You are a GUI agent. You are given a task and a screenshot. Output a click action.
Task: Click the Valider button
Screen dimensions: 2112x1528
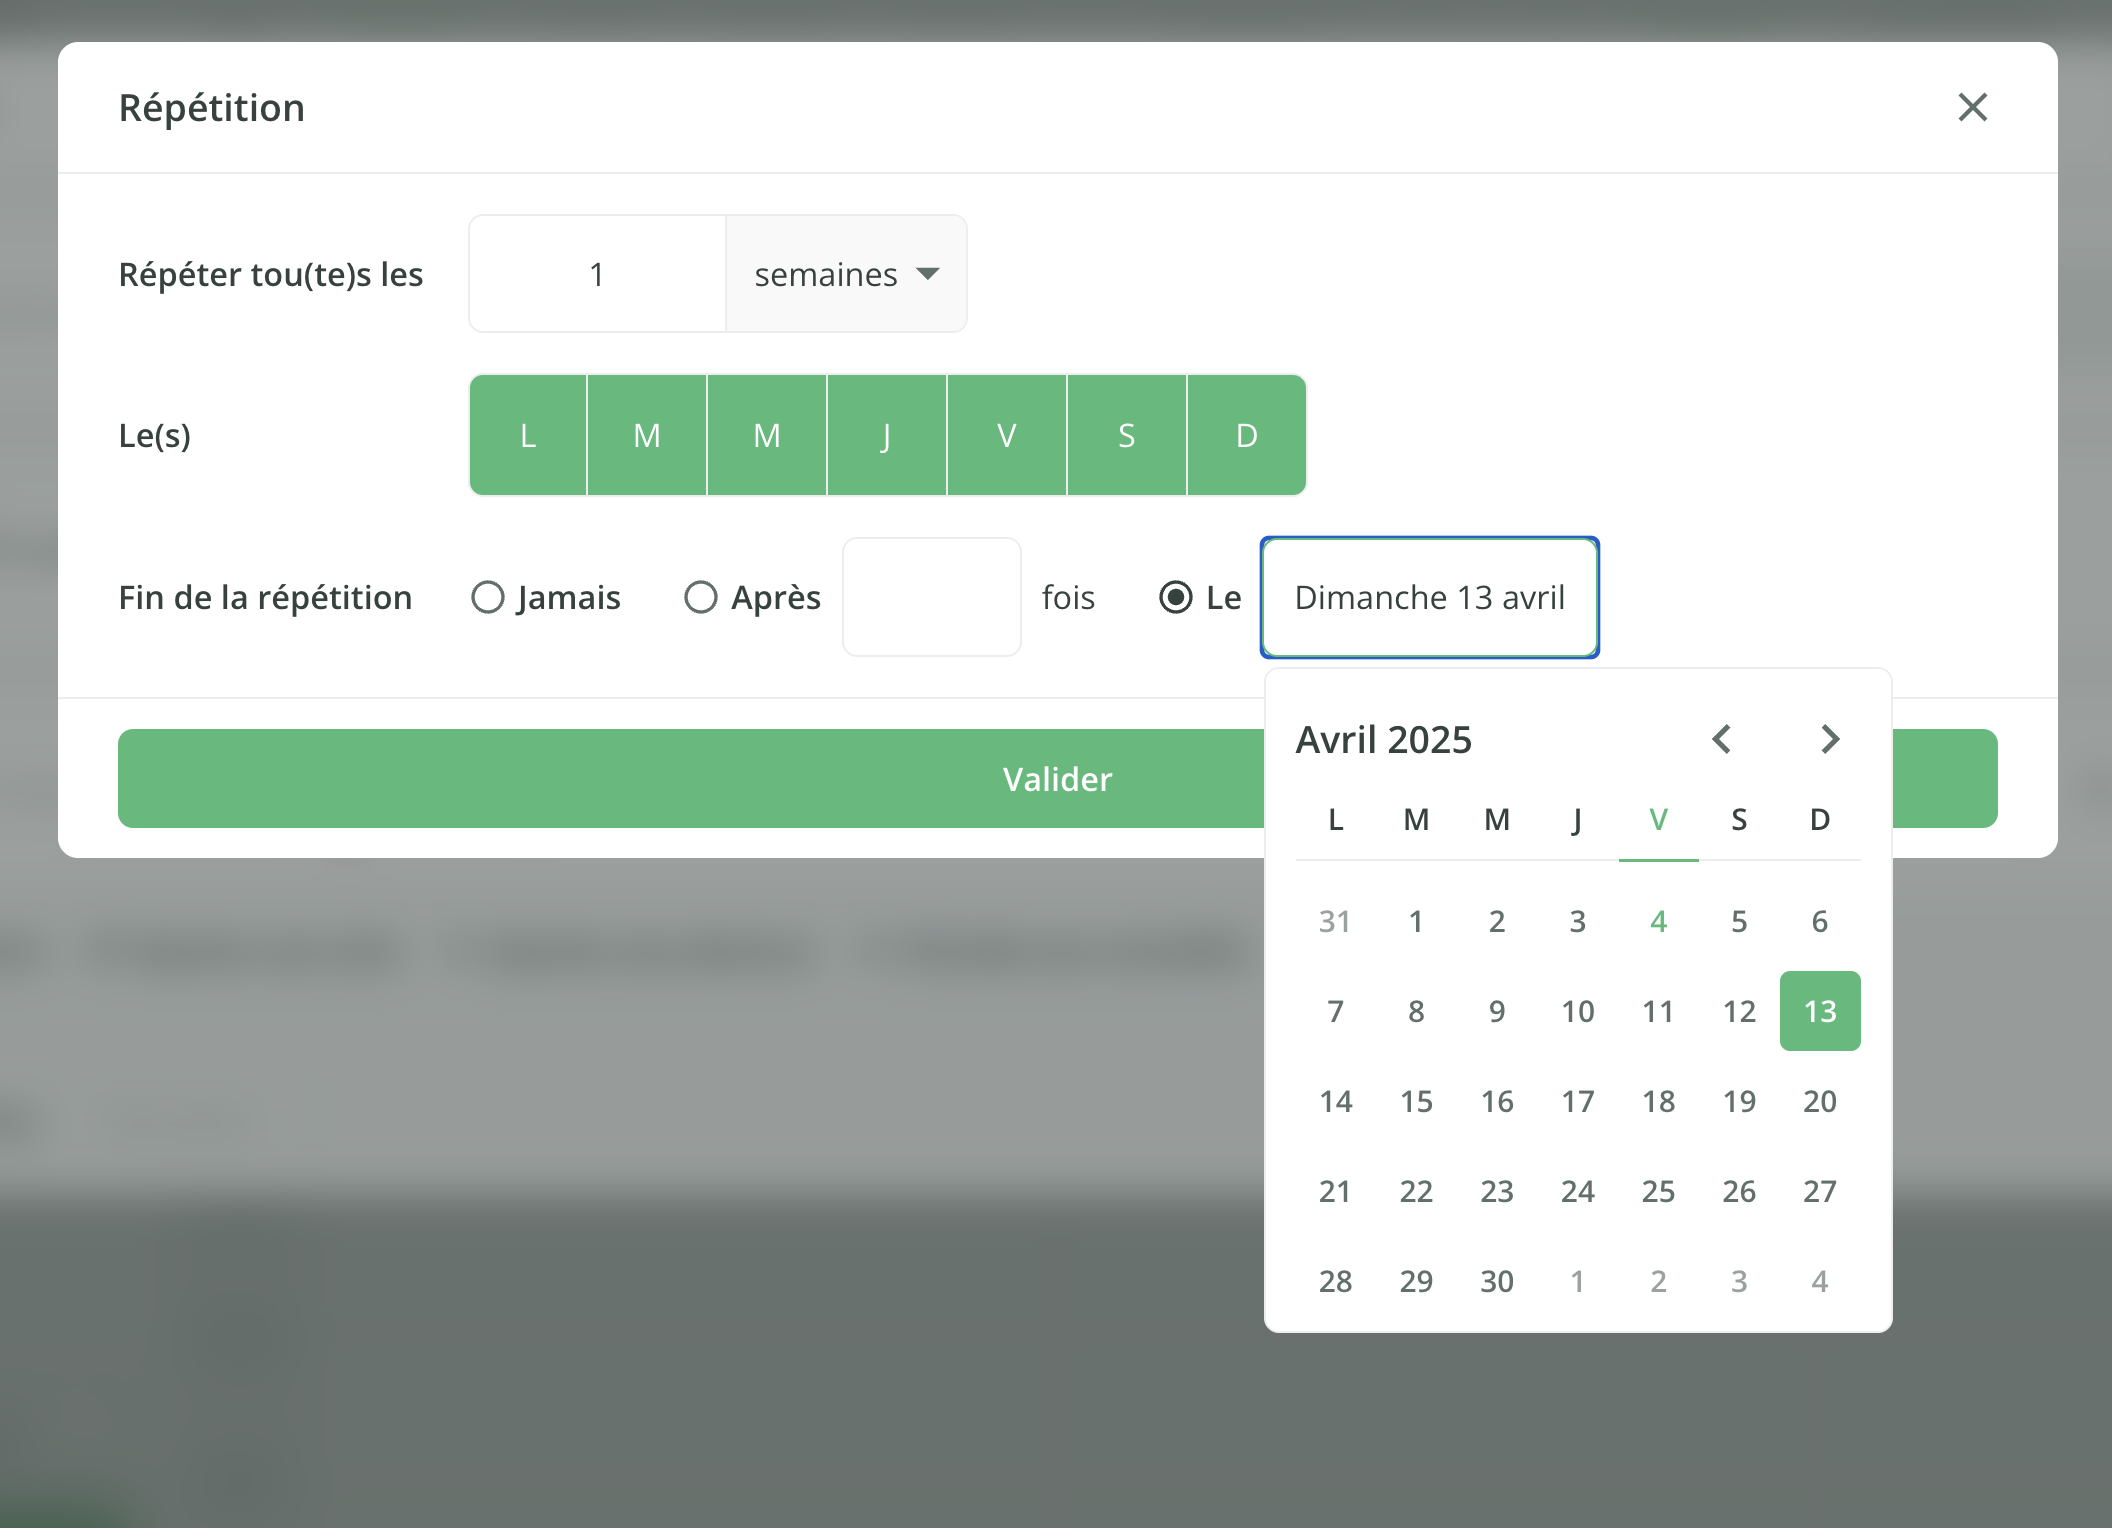1057,778
